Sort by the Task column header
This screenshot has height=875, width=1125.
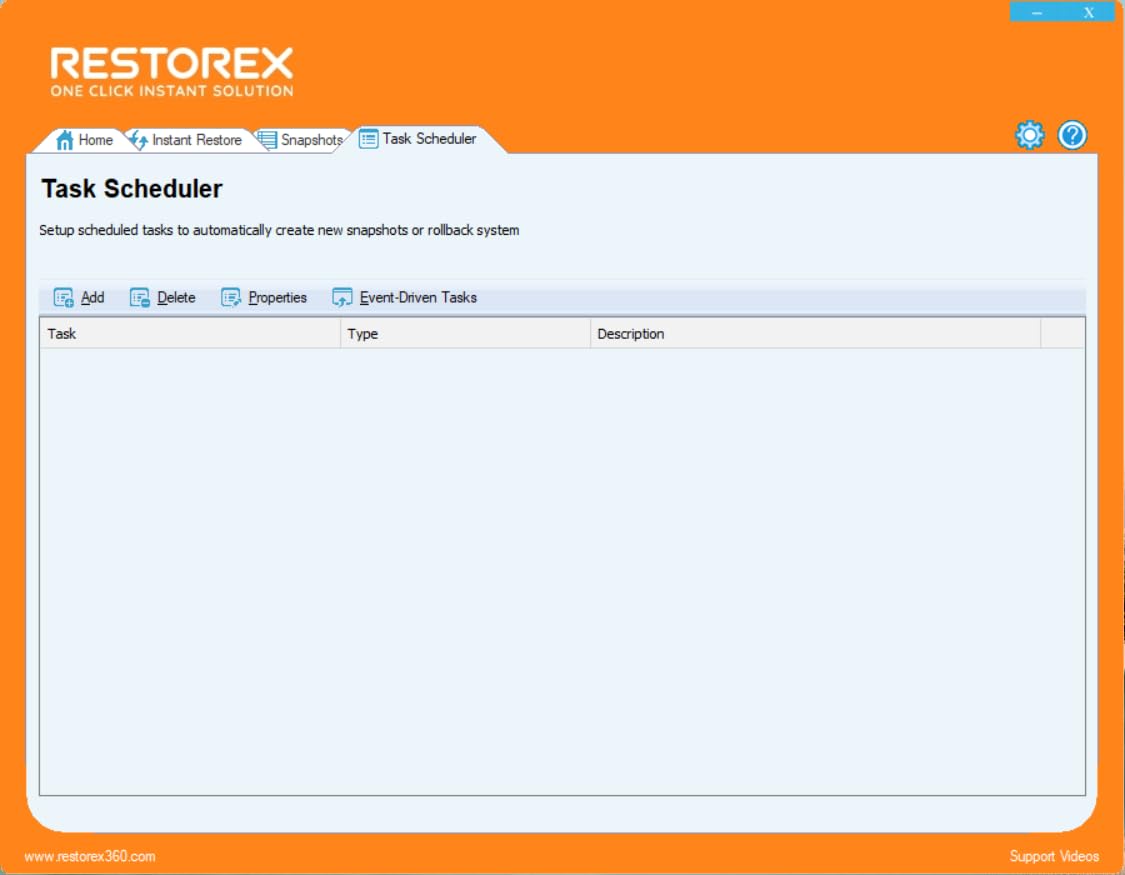190,334
